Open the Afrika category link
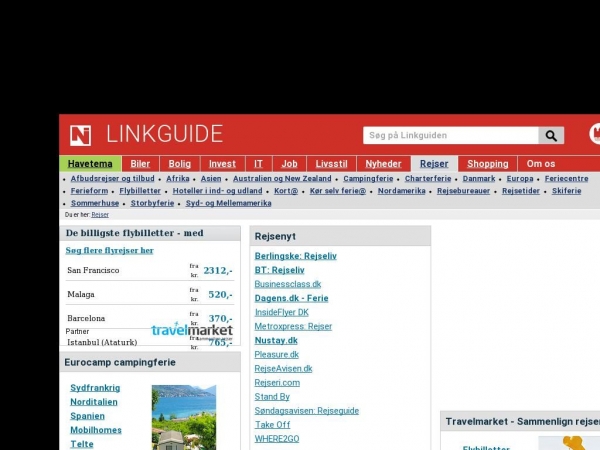This screenshot has height=450, width=600. 178,178
